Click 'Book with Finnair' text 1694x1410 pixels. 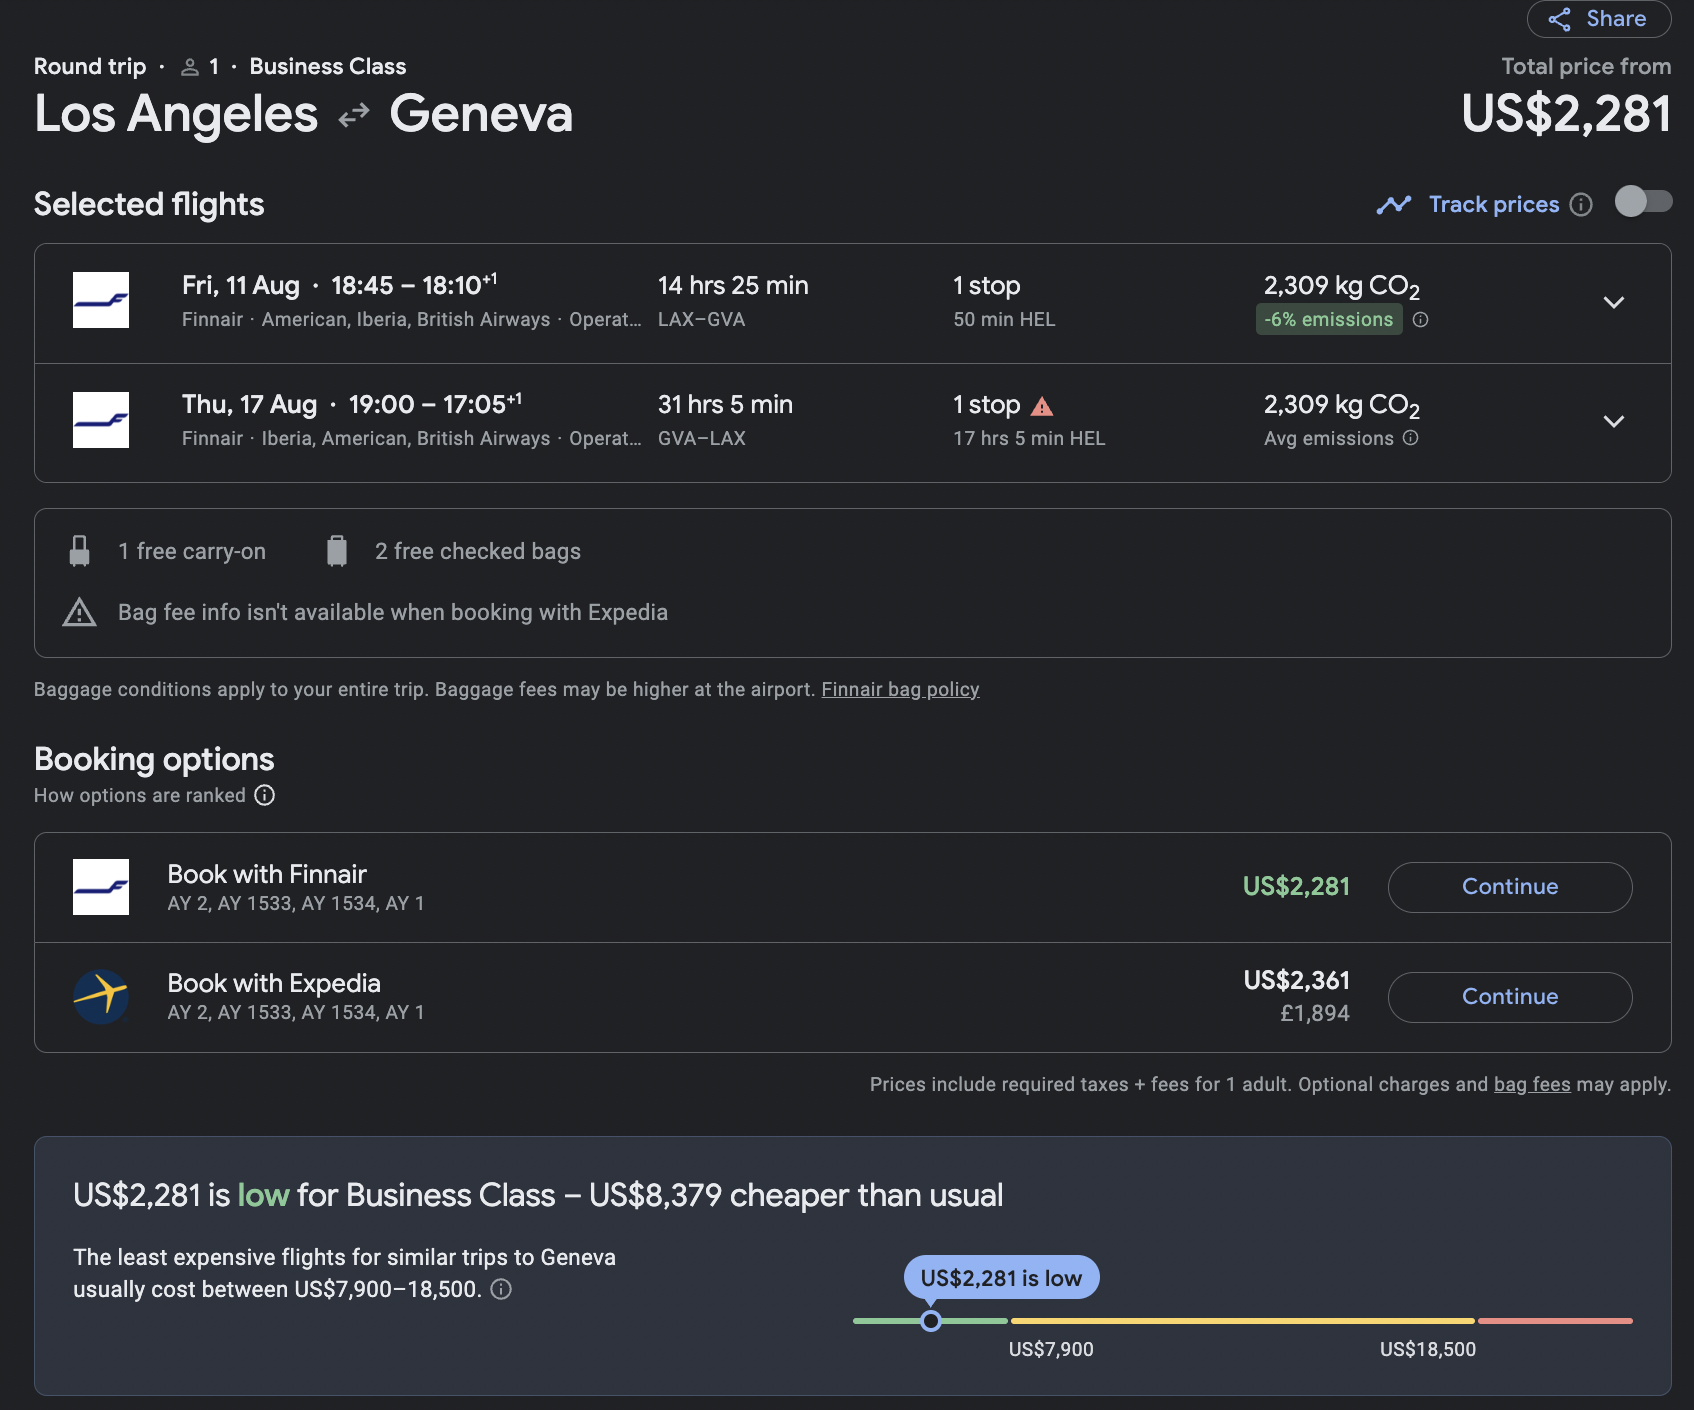pos(267,874)
